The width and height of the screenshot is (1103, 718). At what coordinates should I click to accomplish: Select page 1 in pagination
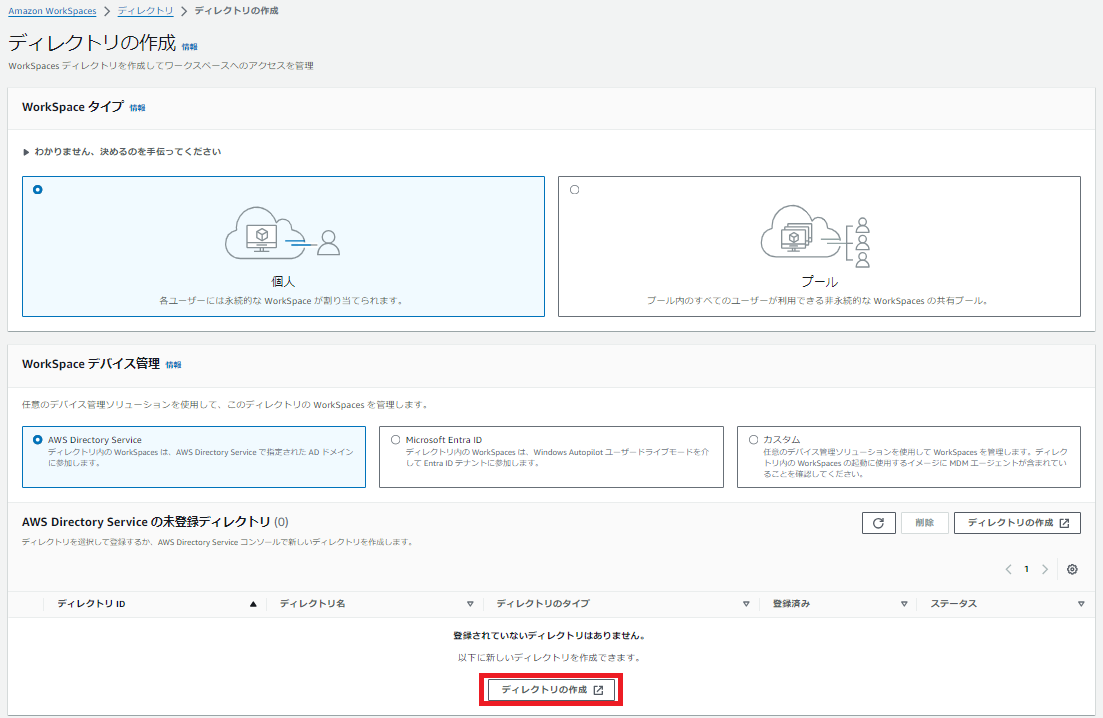tap(1026, 570)
